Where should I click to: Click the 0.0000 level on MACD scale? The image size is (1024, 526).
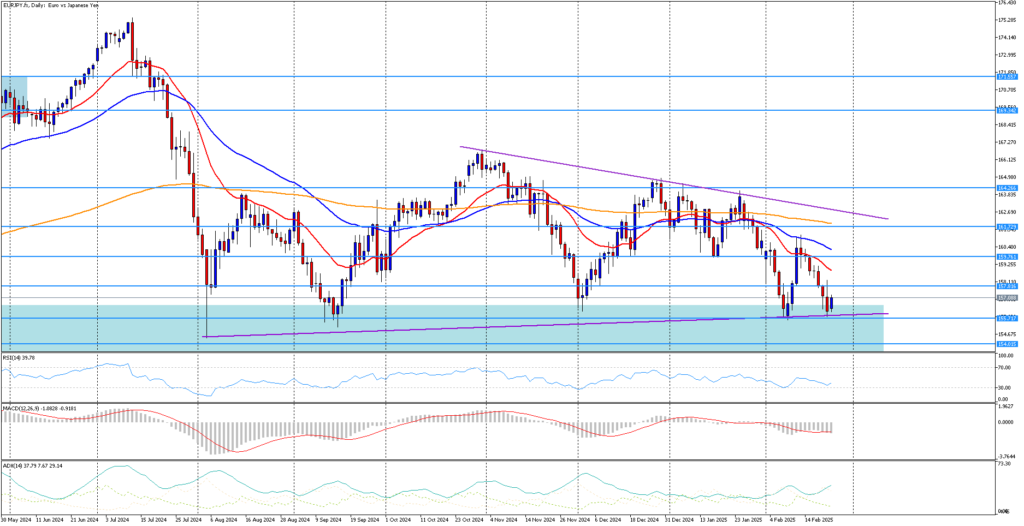click(1004, 421)
